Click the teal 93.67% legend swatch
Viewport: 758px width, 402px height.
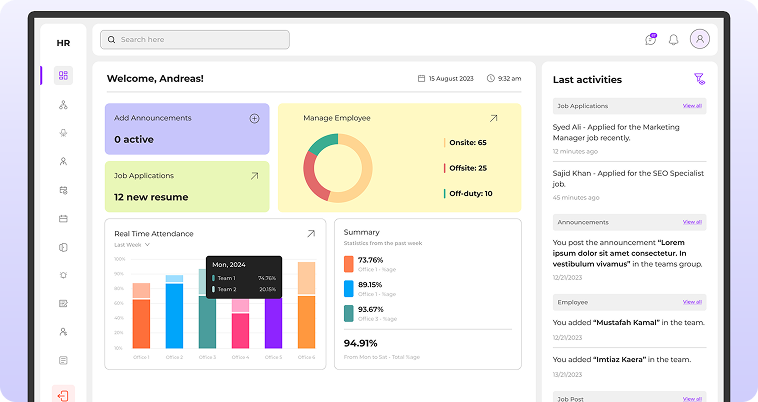tap(349, 314)
